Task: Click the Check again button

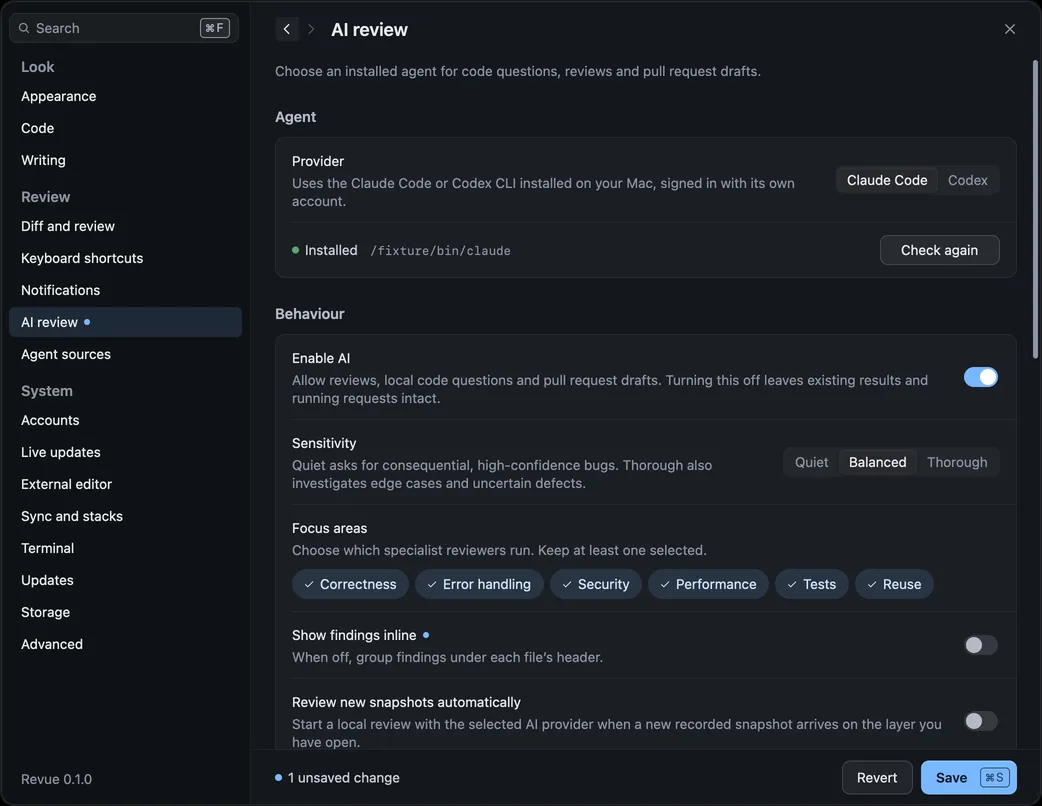Action: tap(939, 250)
